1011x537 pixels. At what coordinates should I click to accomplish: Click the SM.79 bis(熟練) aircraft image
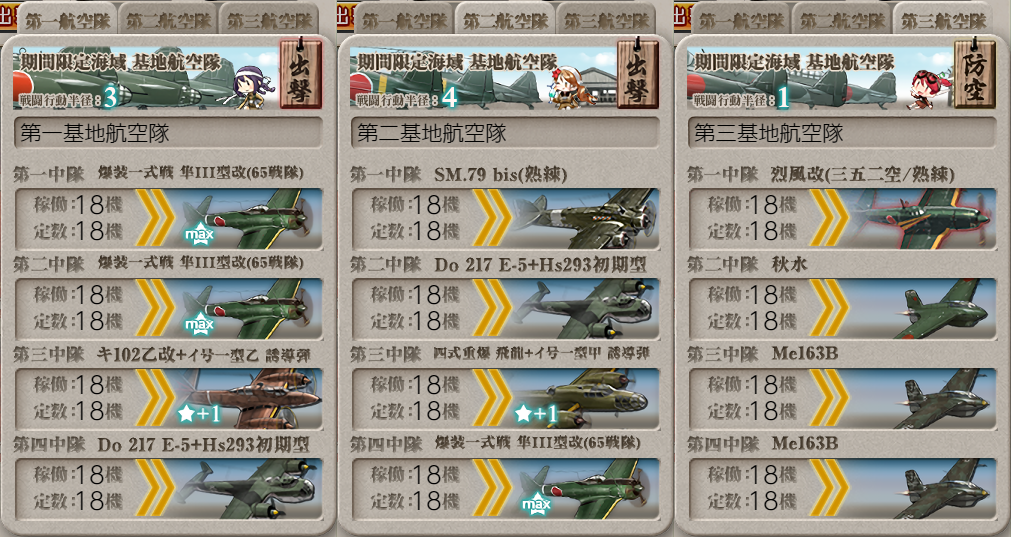pos(585,219)
